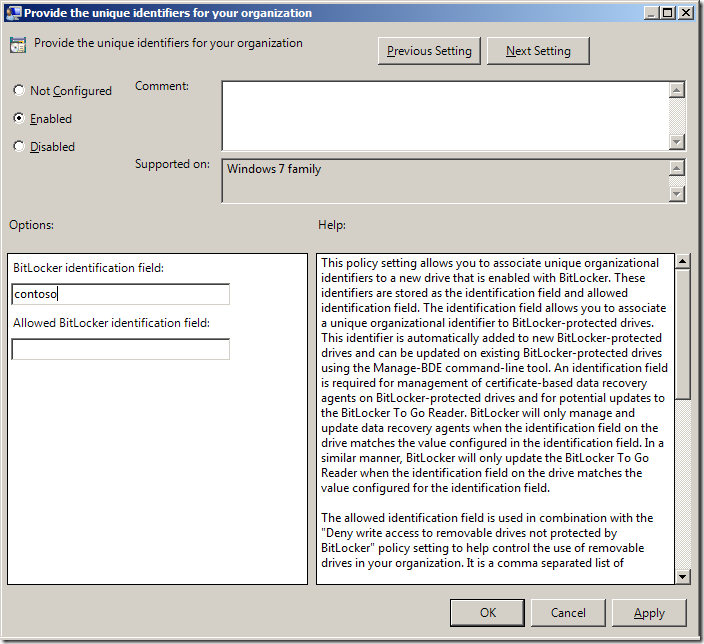704x644 pixels.
Task: Select the Enabled radio button
Action: tap(19, 119)
